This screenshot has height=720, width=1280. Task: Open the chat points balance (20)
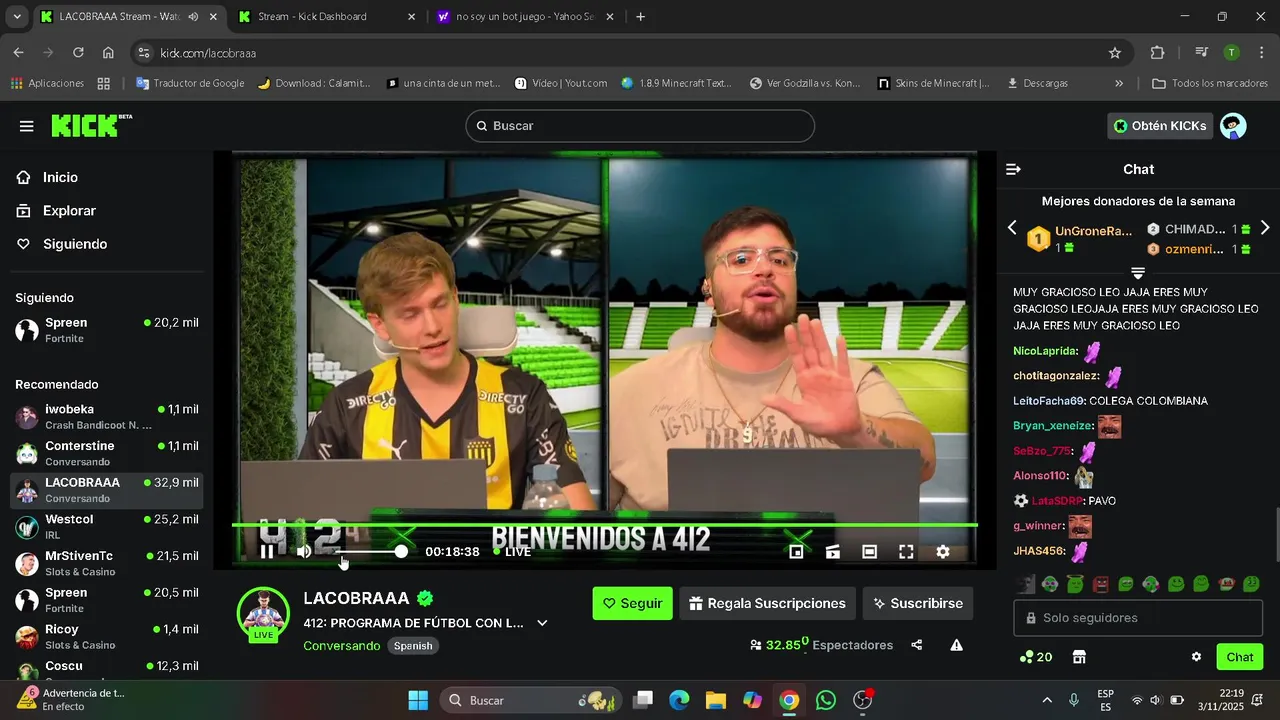pyautogui.click(x=1036, y=657)
